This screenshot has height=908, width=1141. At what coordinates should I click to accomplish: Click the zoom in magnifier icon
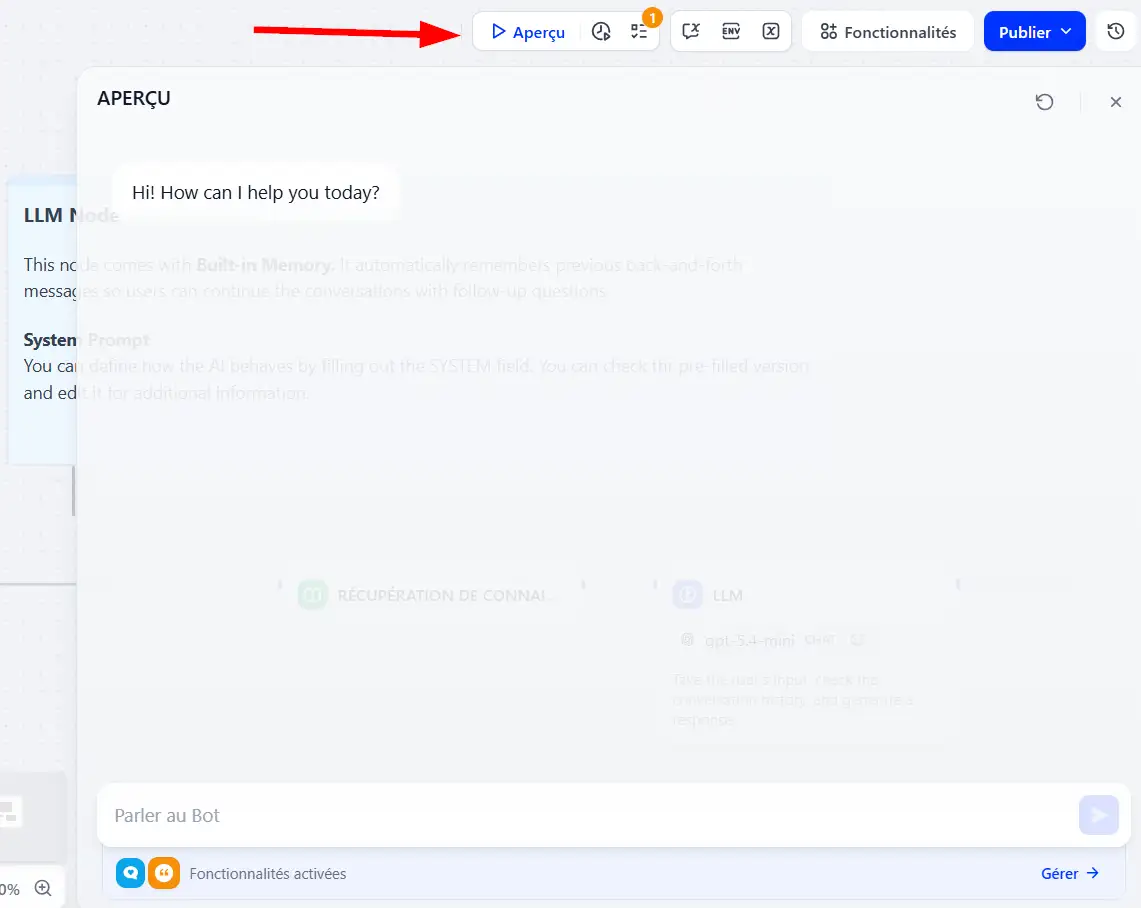click(43, 889)
